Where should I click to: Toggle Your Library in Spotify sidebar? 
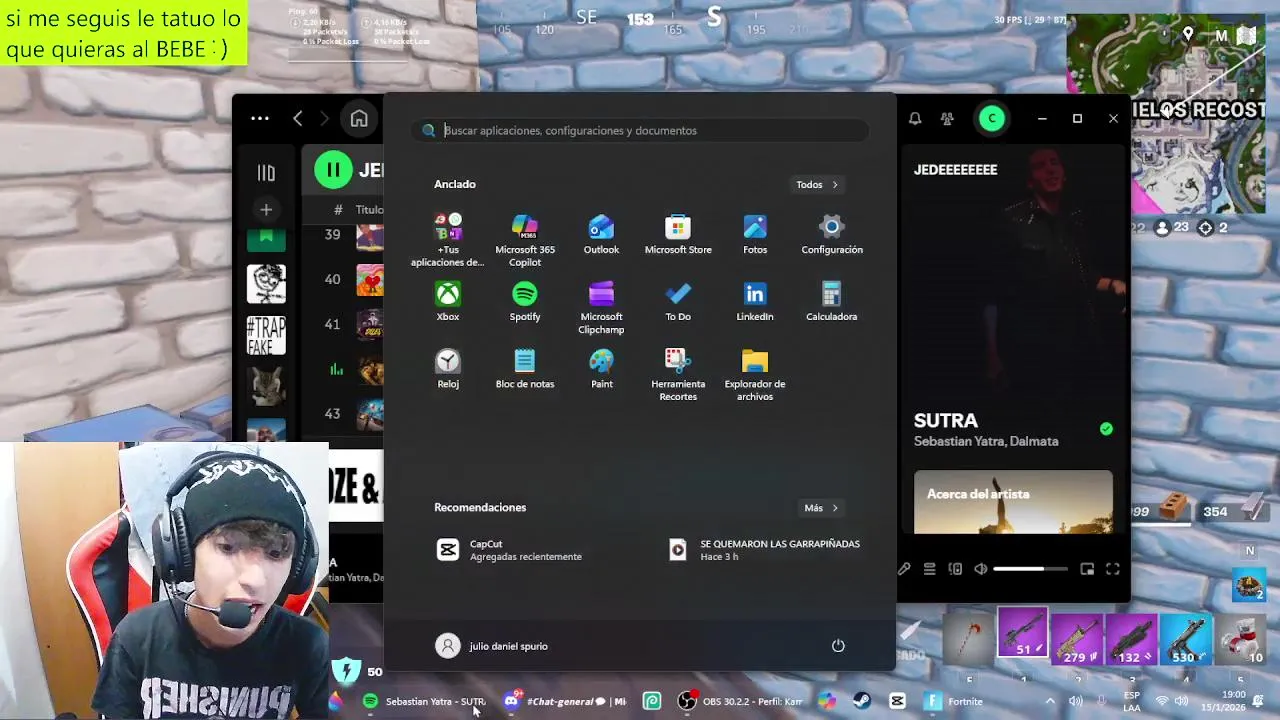(x=266, y=173)
